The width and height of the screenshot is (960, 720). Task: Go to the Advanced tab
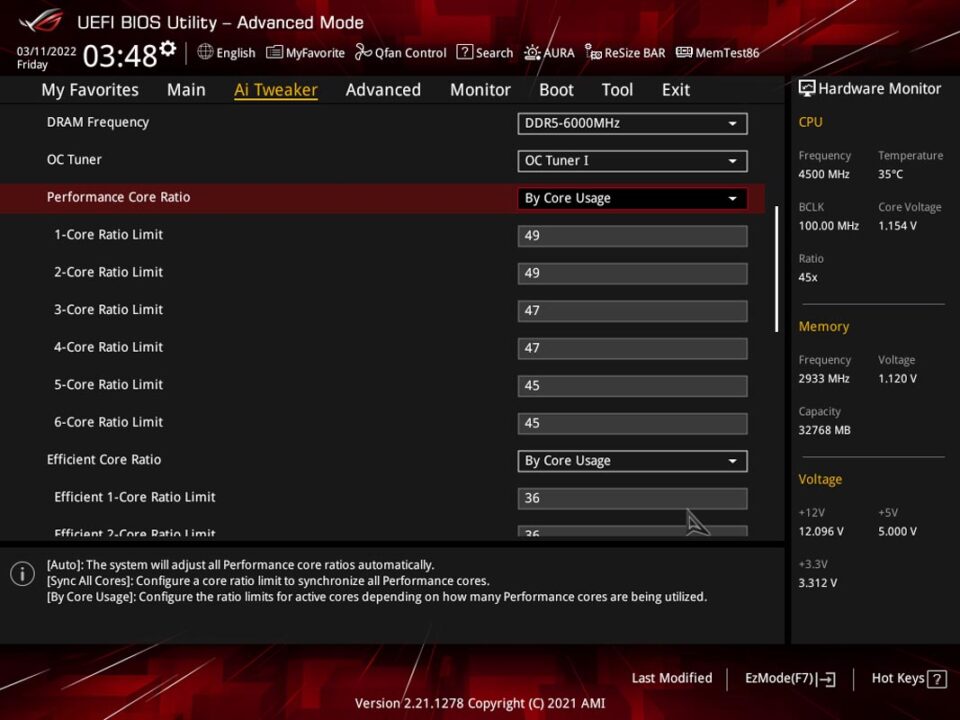(x=383, y=90)
